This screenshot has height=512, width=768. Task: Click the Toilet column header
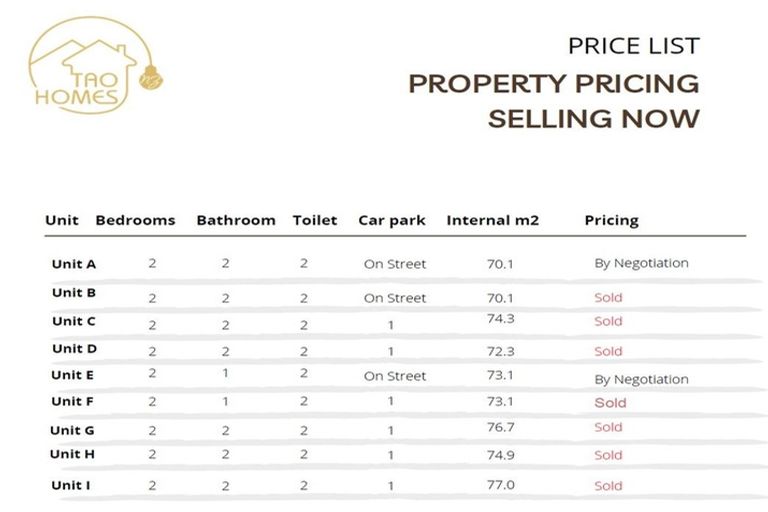(315, 220)
